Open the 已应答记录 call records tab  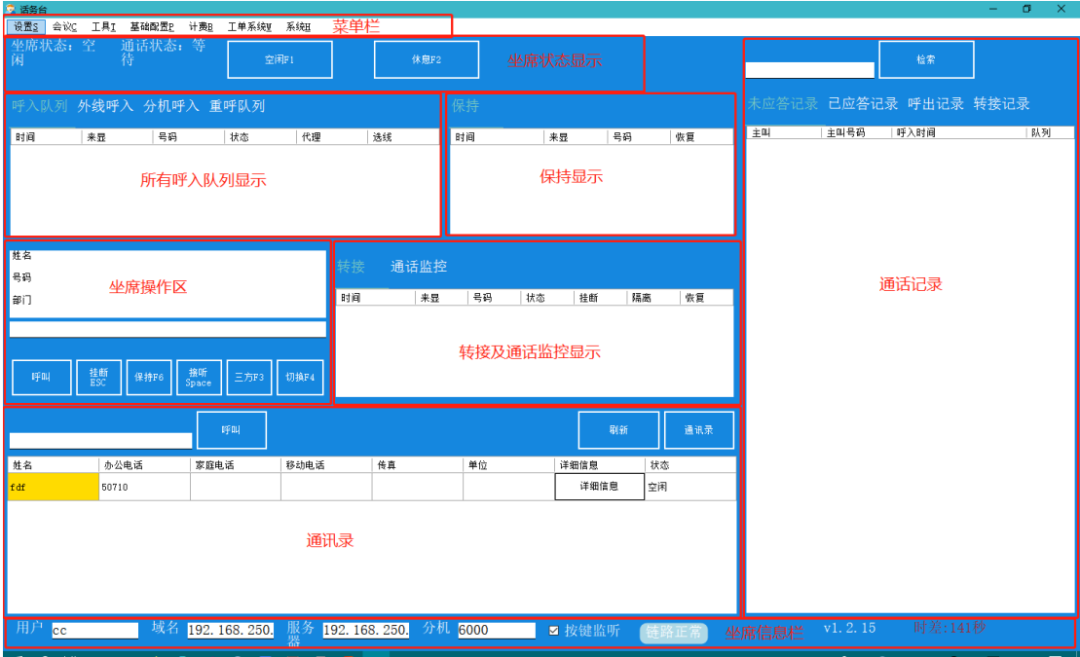863,104
